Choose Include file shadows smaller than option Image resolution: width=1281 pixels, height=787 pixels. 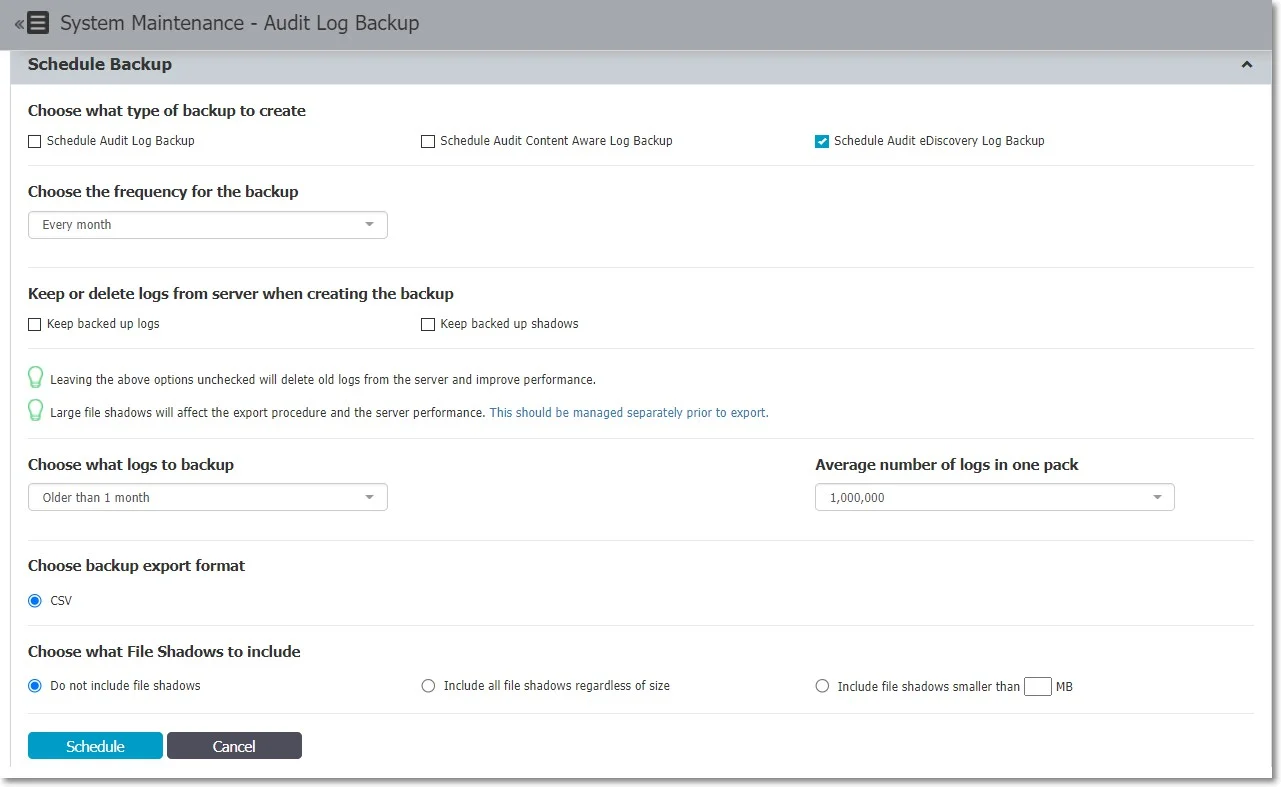(822, 686)
